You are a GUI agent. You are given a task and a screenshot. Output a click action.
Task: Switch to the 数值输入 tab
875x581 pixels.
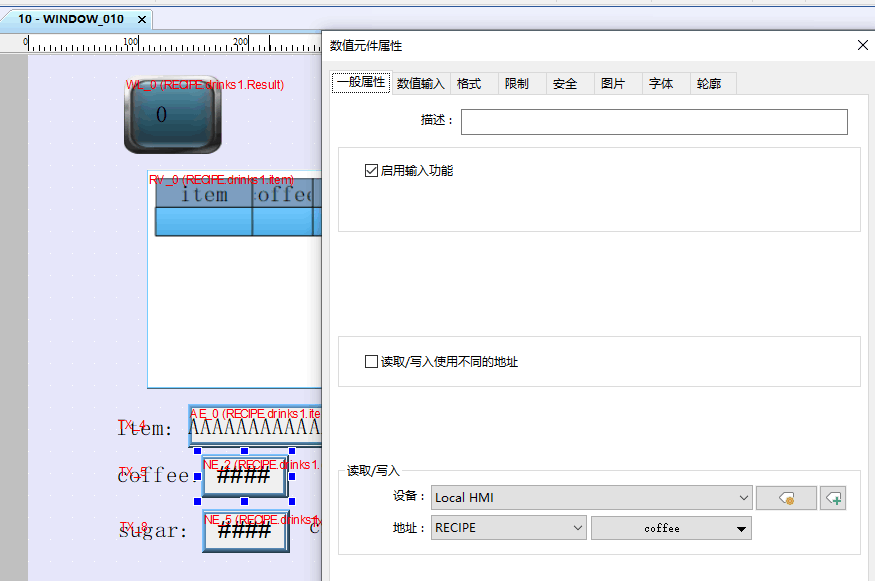tap(420, 84)
